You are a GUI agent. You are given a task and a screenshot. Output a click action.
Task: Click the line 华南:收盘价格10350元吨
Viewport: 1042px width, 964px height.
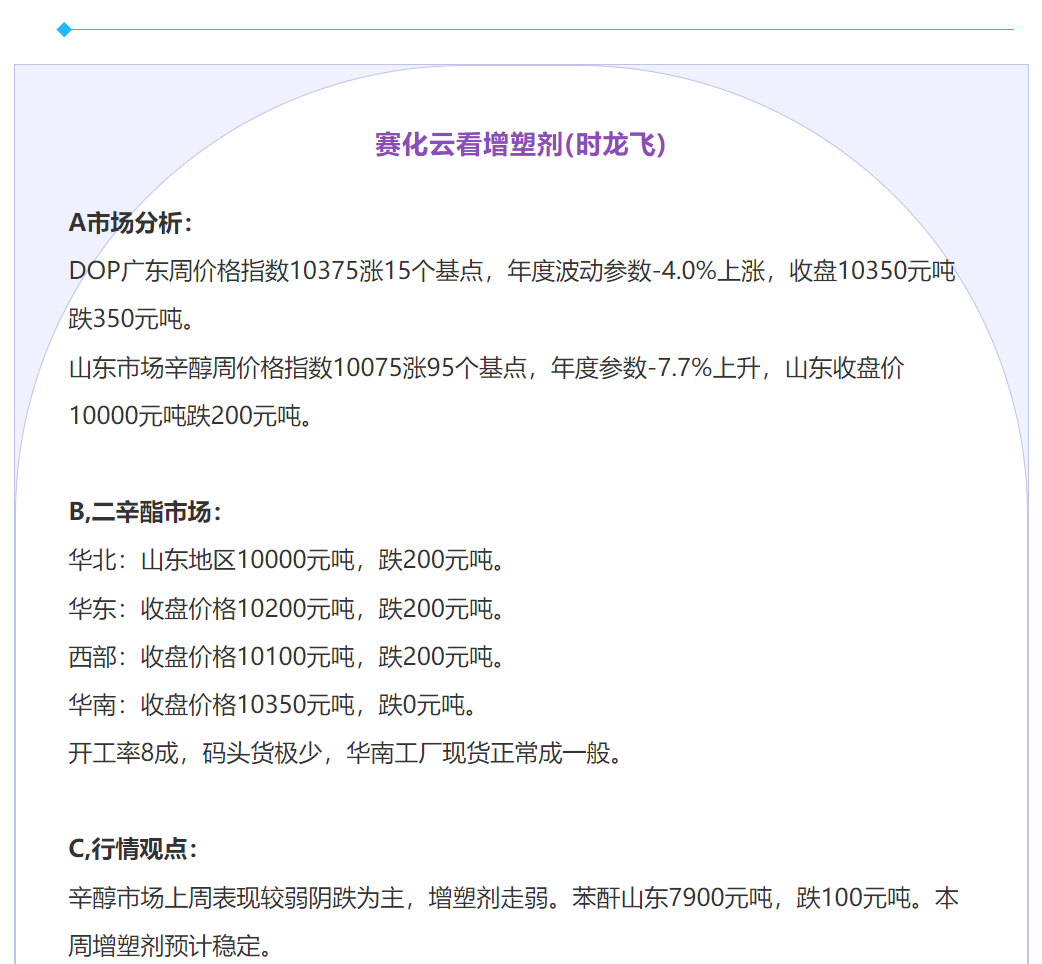(273, 705)
